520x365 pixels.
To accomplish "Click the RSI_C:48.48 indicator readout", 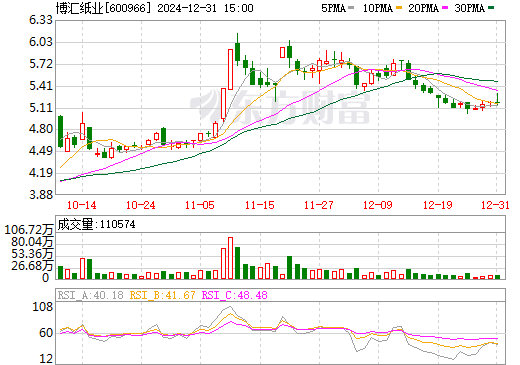I will click(235, 295).
